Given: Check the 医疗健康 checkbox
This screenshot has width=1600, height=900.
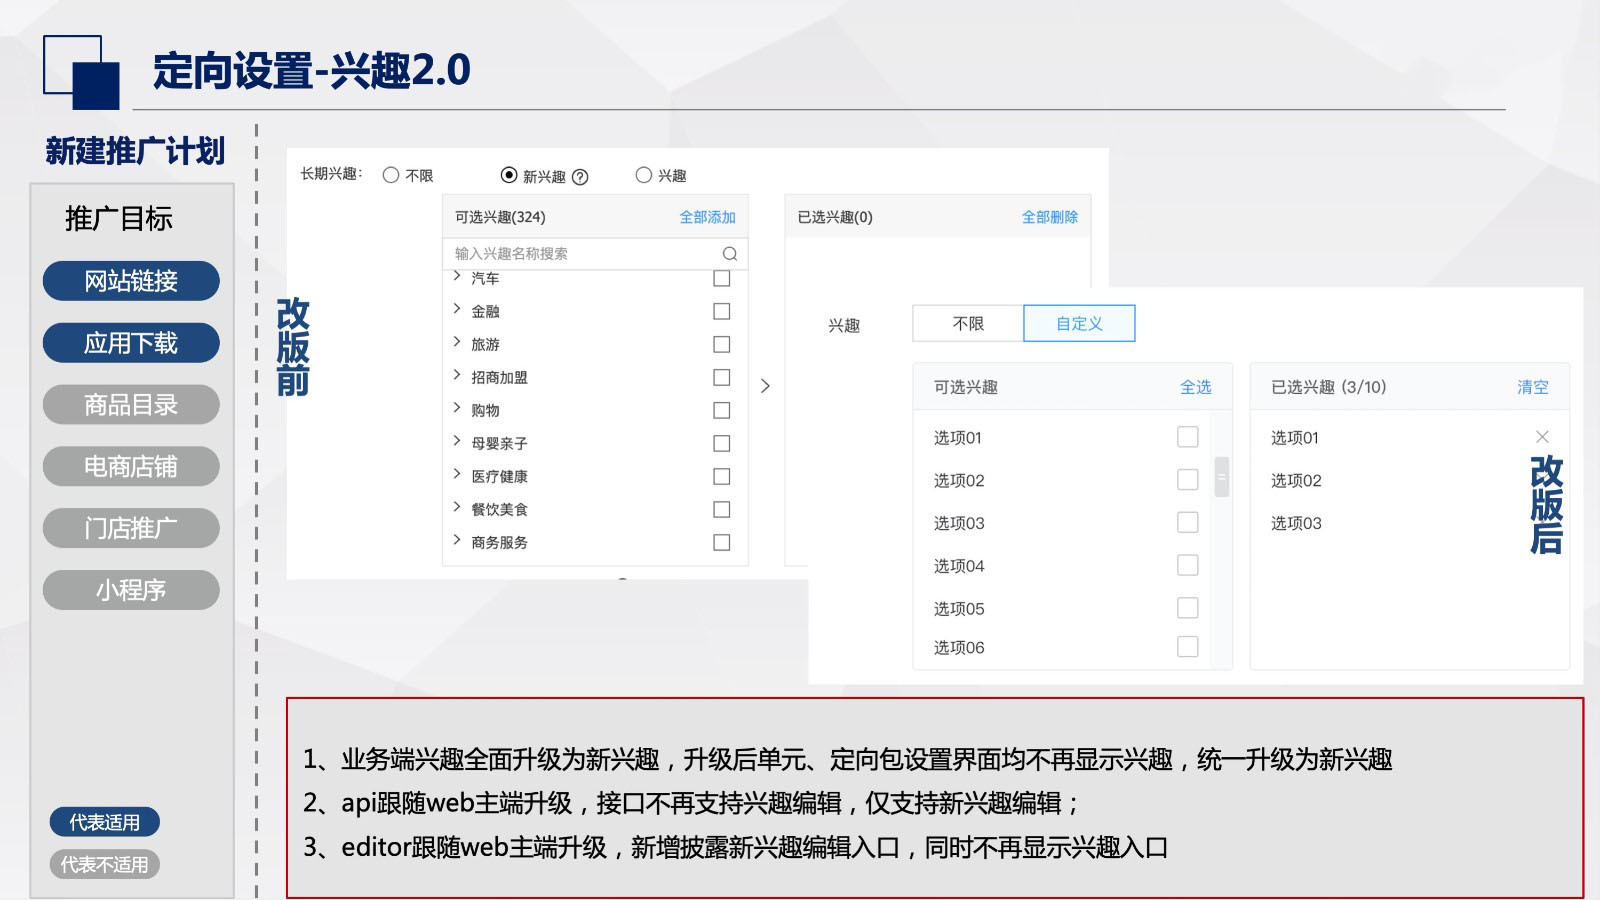Looking at the screenshot, I should 722,476.
